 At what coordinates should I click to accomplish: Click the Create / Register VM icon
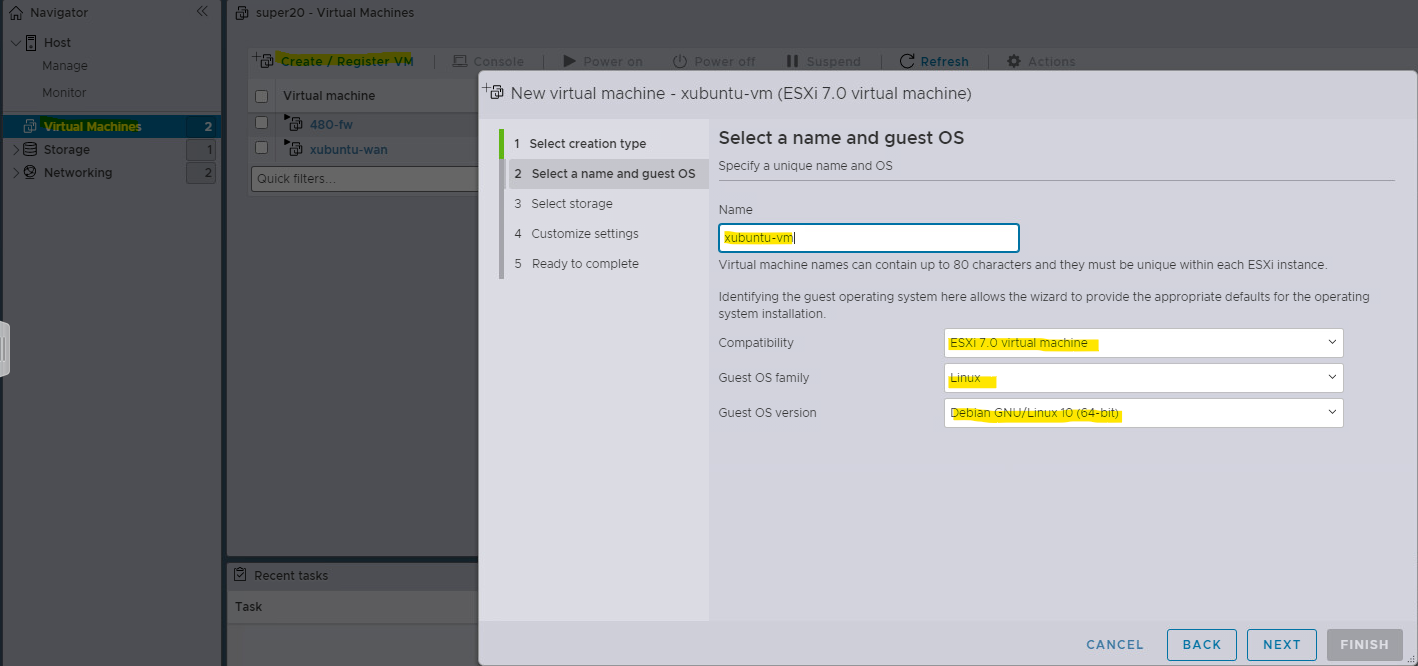pos(262,61)
